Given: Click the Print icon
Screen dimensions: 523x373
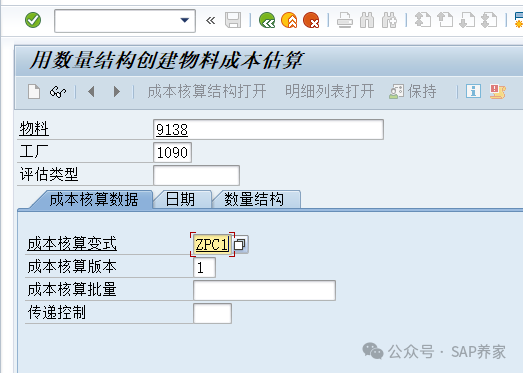Looking at the screenshot, I should pyautogui.click(x=345, y=20).
